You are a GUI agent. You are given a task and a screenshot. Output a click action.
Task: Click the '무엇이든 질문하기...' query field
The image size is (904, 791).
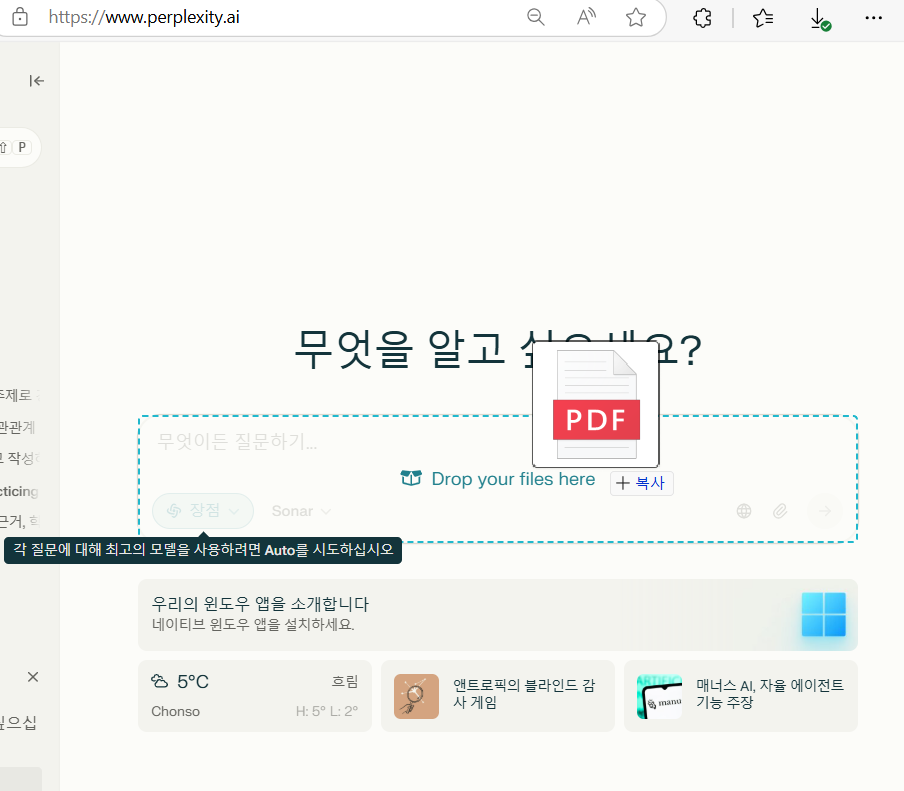[x=237, y=442]
